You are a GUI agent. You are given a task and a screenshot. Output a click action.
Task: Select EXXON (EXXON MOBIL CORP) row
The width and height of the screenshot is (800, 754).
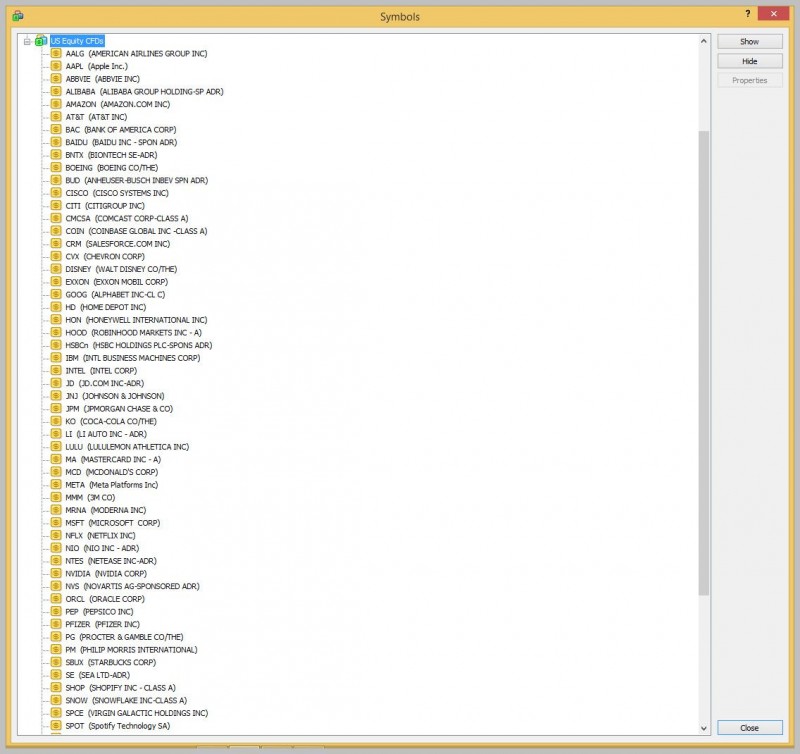(x=117, y=282)
